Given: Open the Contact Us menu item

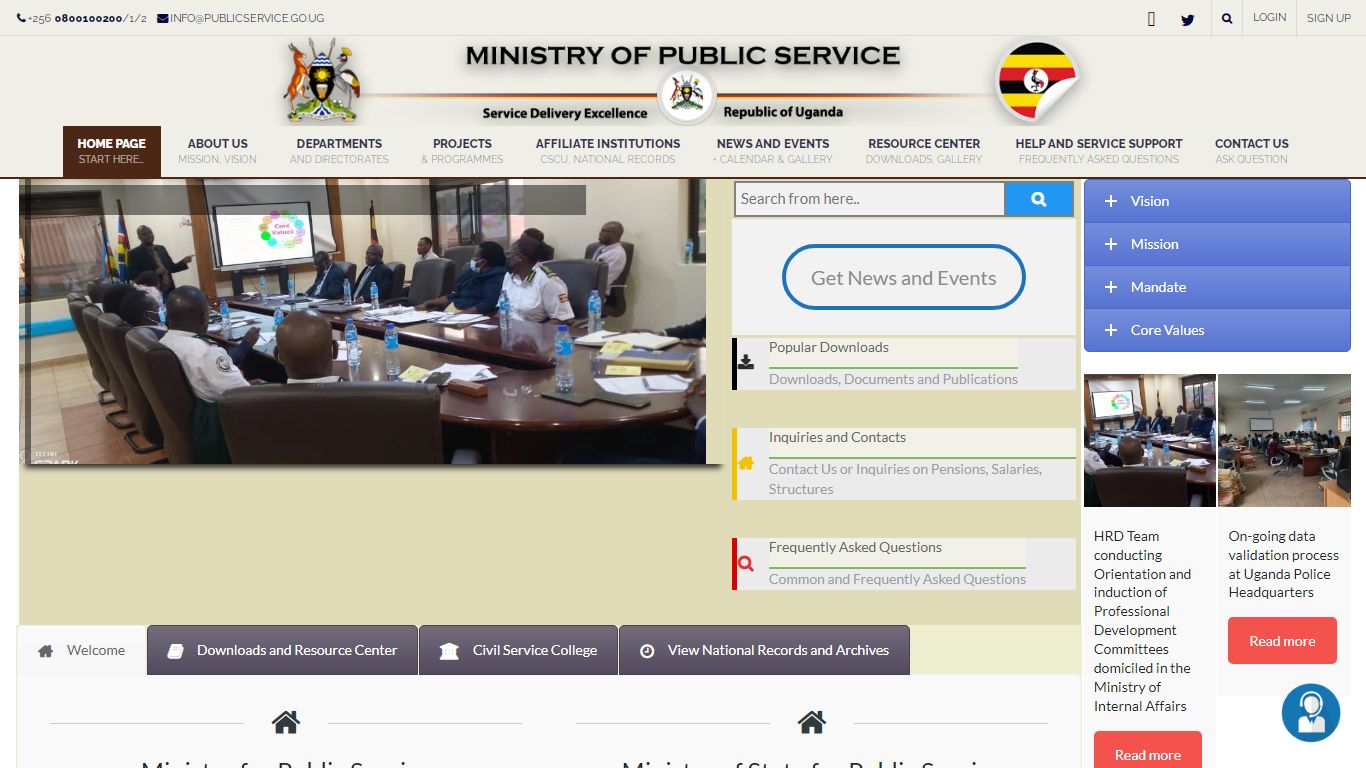Looking at the screenshot, I should click(x=1252, y=151).
